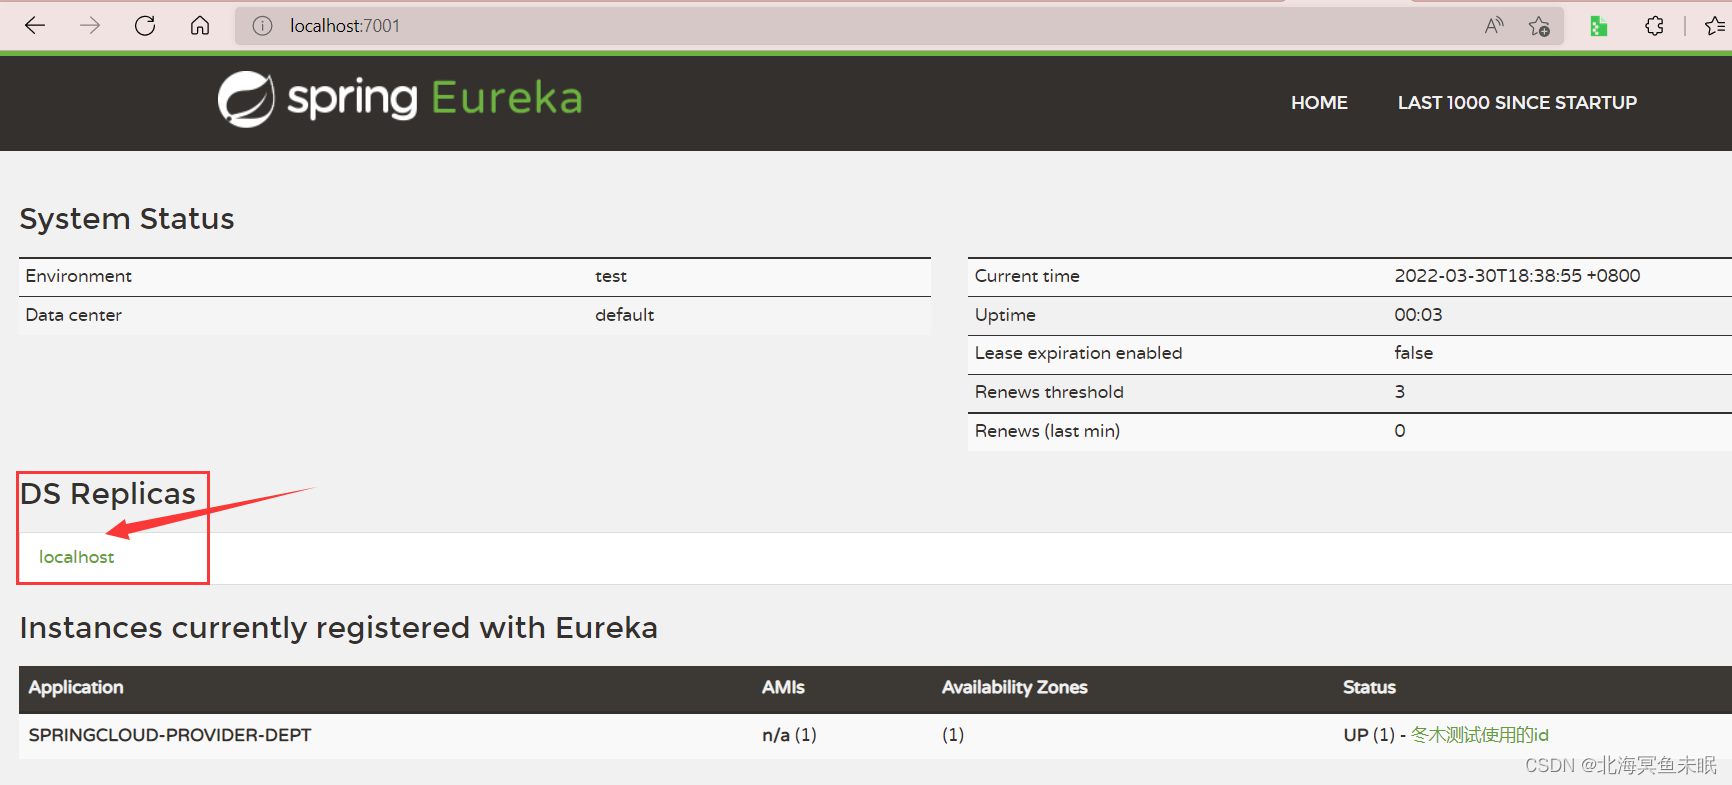Select the Renews threshold value 3
This screenshot has width=1732, height=785.
pyautogui.click(x=1400, y=392)
